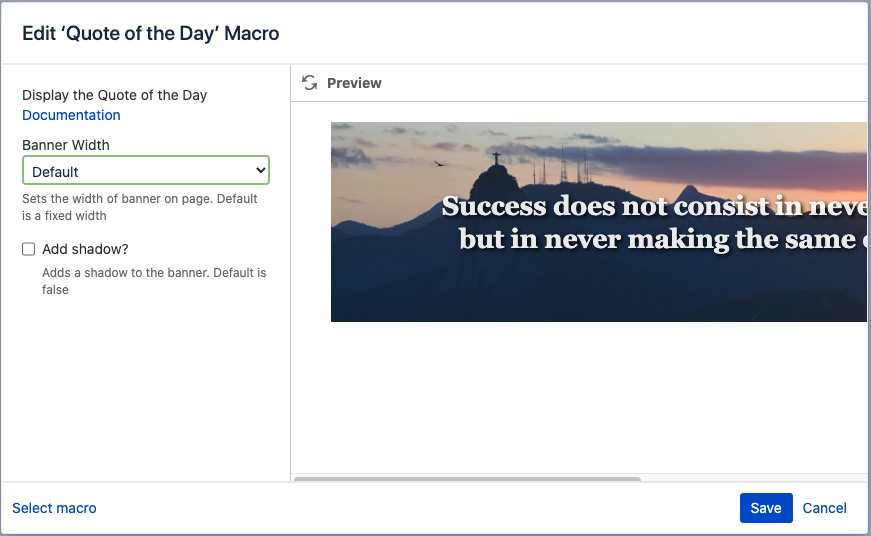
Task: Click the Preview header label
Action: pos(354,83)
